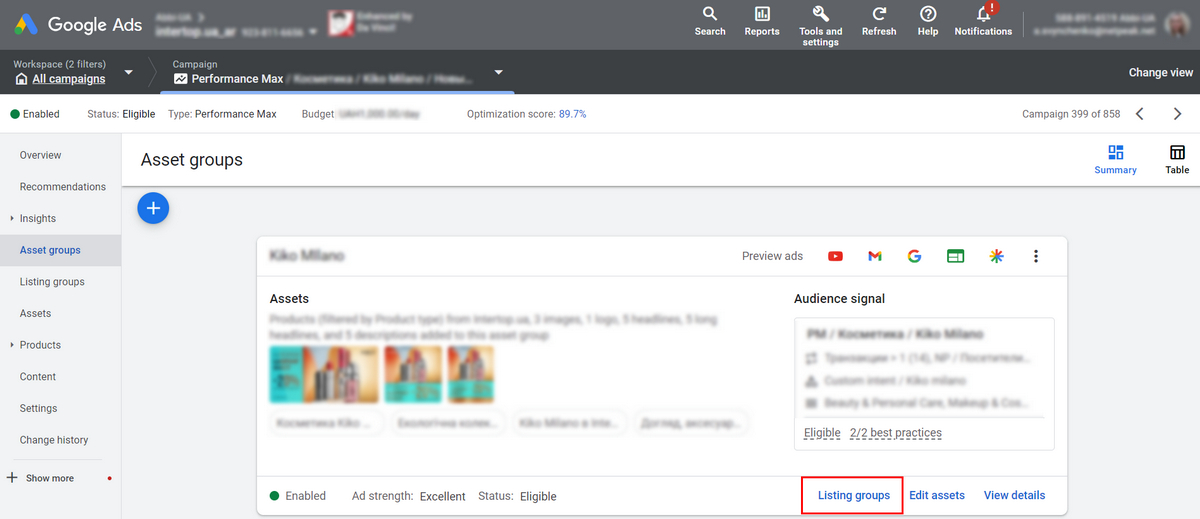Preview ad on YouTube
Viewport: 1200px width, 519px height.
835,256
